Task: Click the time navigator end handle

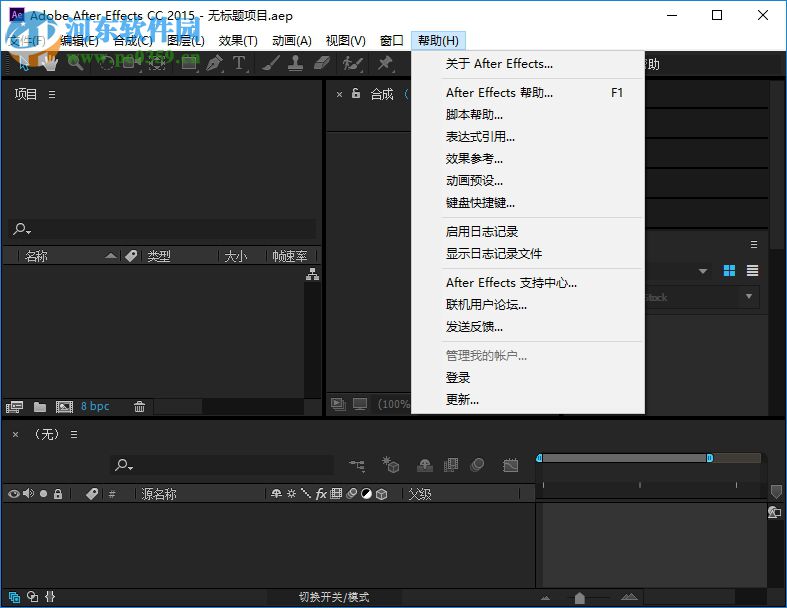Action: pos(710,458)
